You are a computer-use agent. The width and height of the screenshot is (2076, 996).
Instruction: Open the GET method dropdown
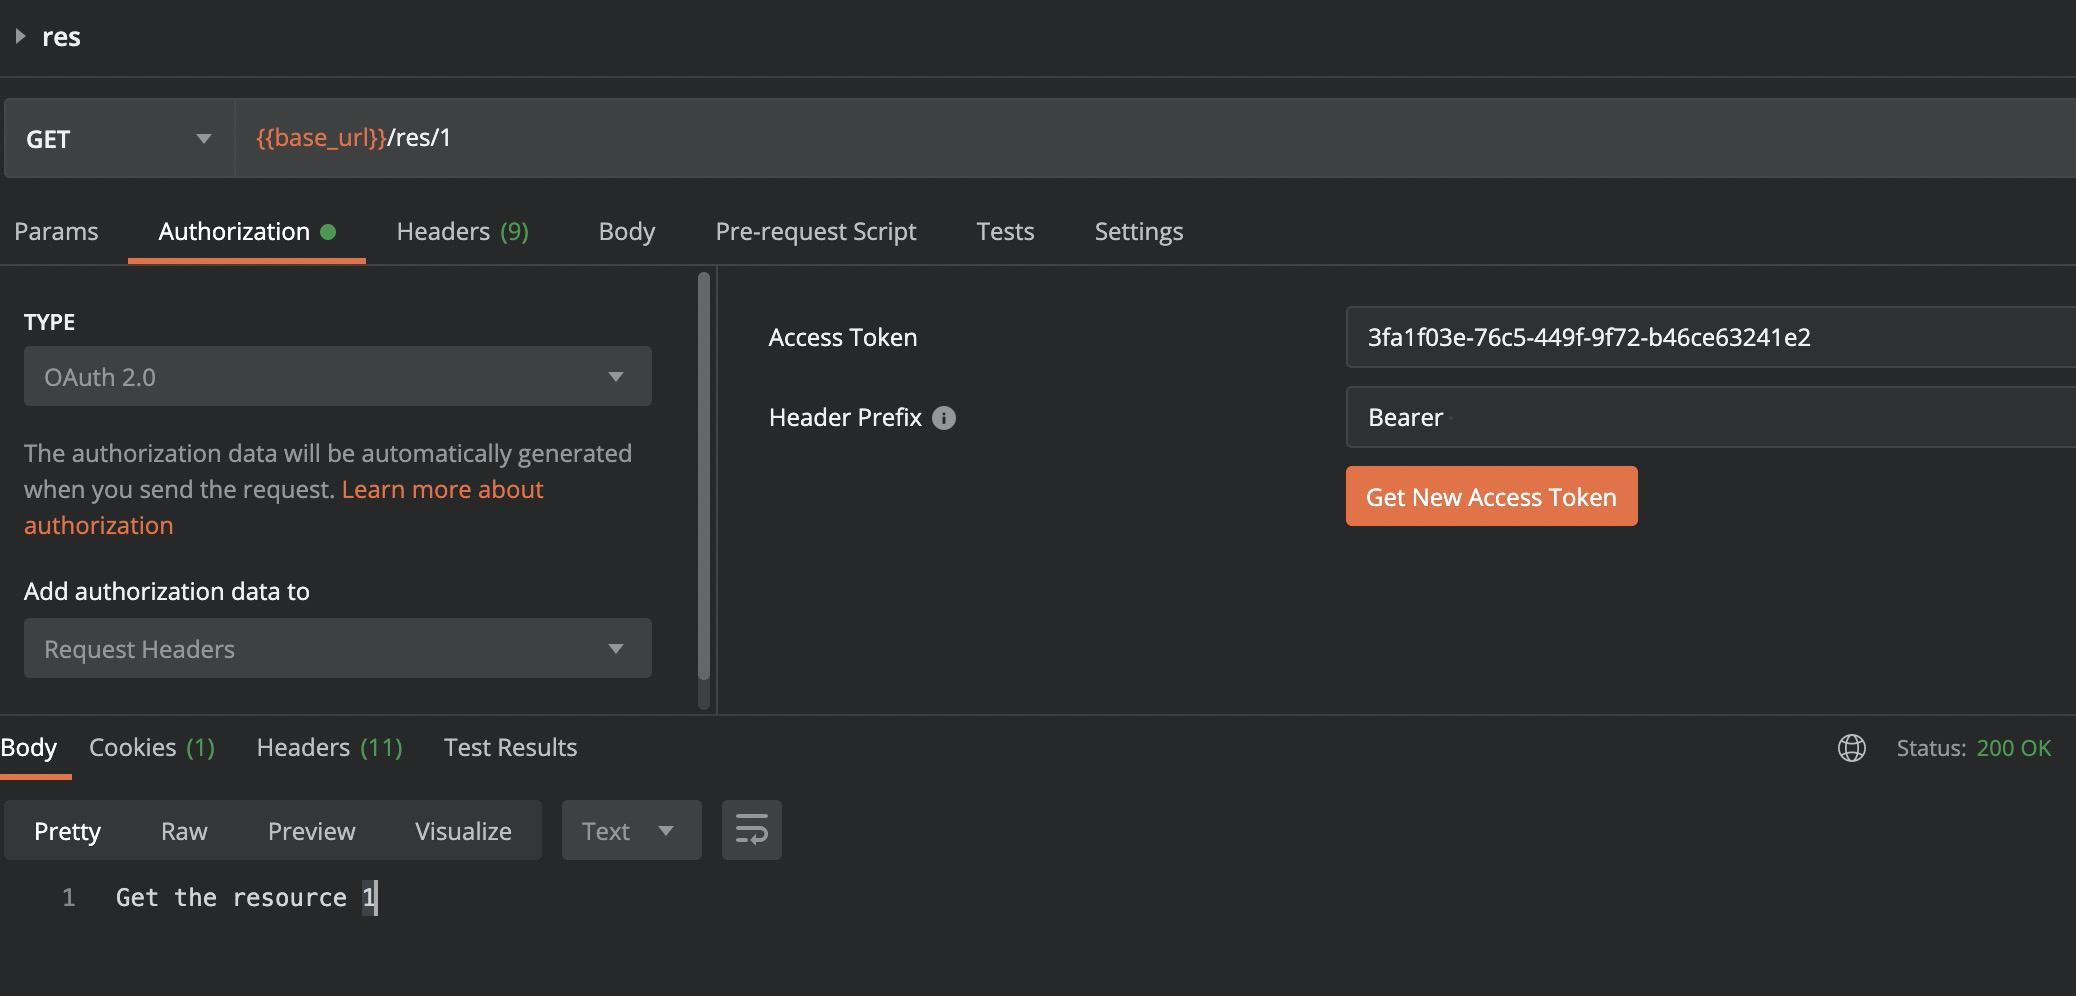[119, 139]
